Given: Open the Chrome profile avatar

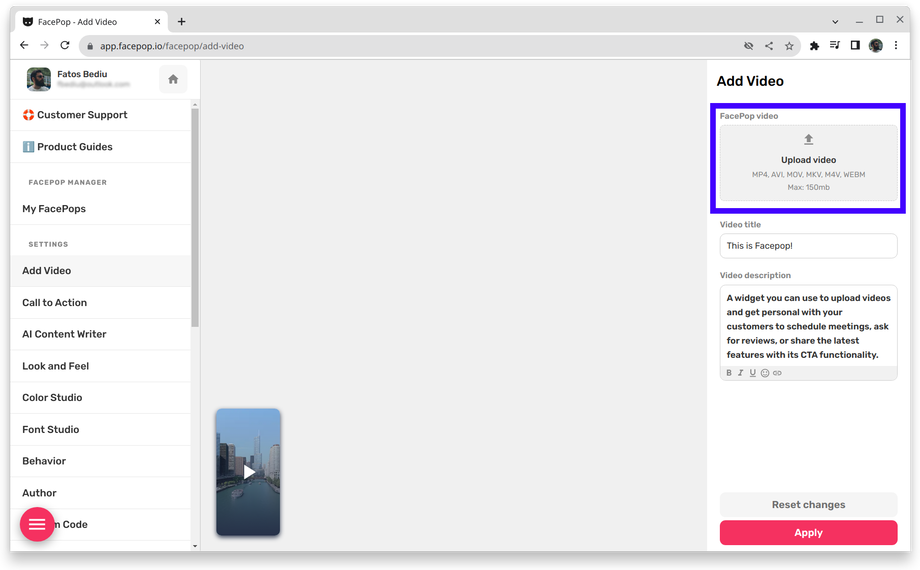Looking at the screenshot, I should pyautogui.click(x=876, y=46).
